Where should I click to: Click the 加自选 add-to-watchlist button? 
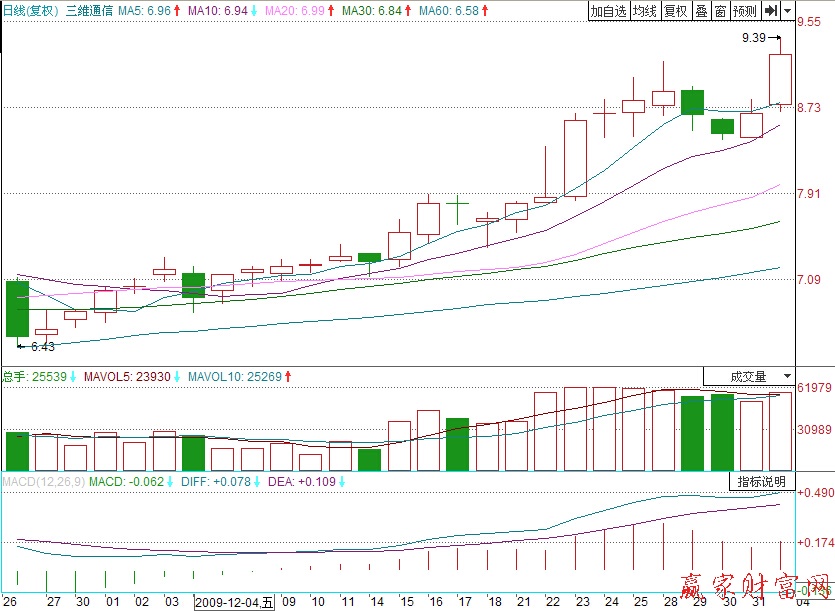point(607,11)
